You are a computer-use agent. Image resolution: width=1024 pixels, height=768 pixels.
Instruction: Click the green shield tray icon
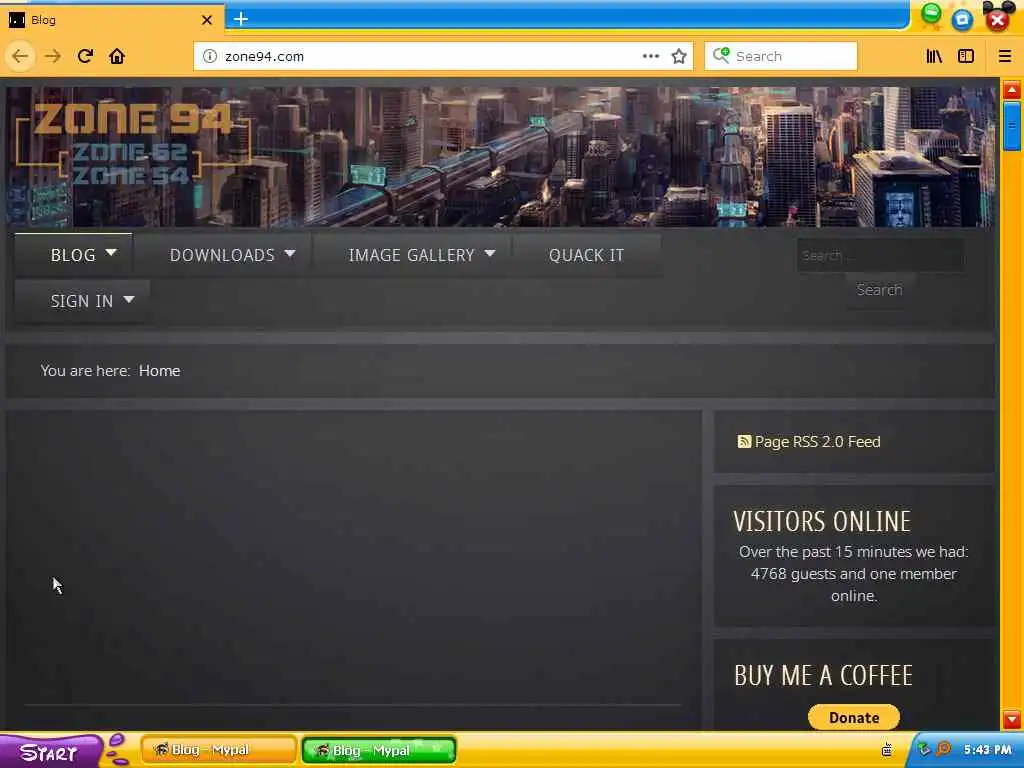(924, 749)
